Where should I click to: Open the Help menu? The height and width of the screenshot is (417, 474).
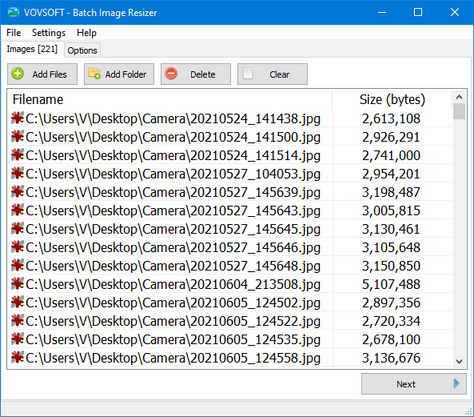pyautogui.click(x=87, y=33)
